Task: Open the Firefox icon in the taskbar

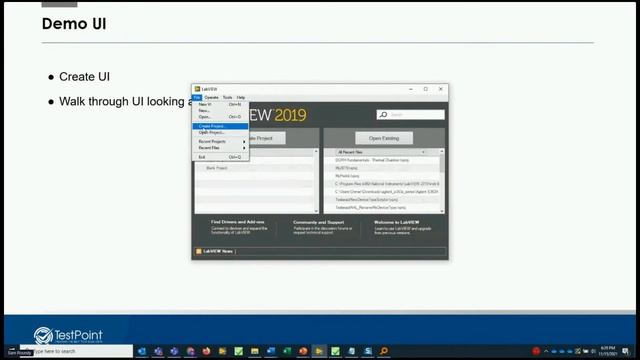Action: 207,351
